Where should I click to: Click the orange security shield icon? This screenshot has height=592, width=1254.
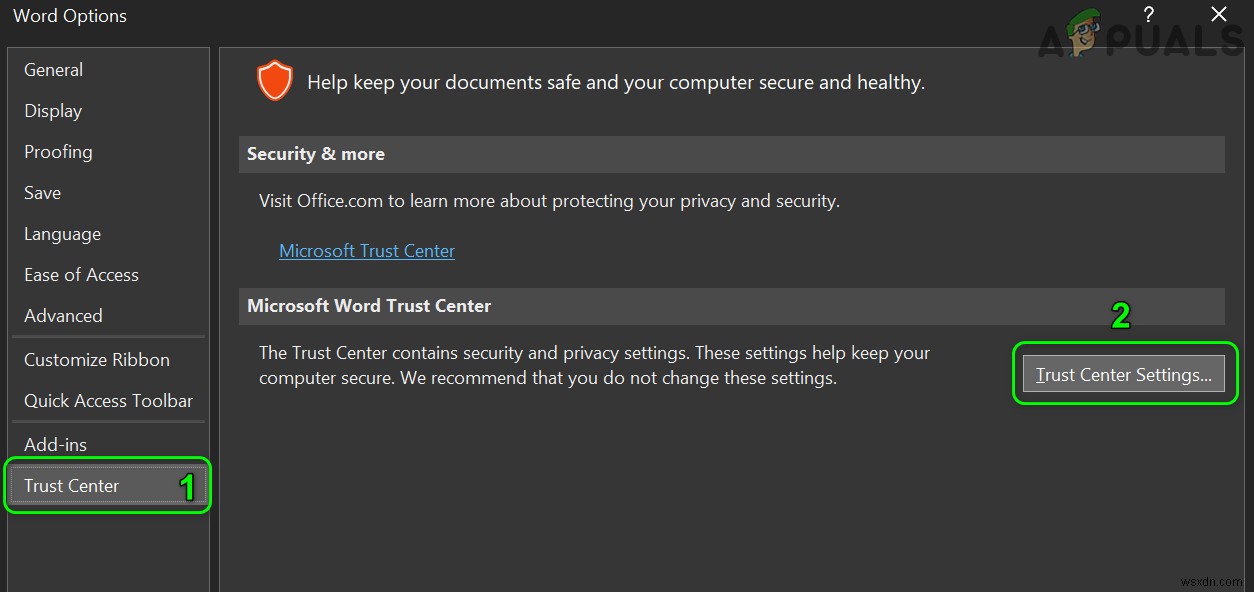tap(274, 81)
